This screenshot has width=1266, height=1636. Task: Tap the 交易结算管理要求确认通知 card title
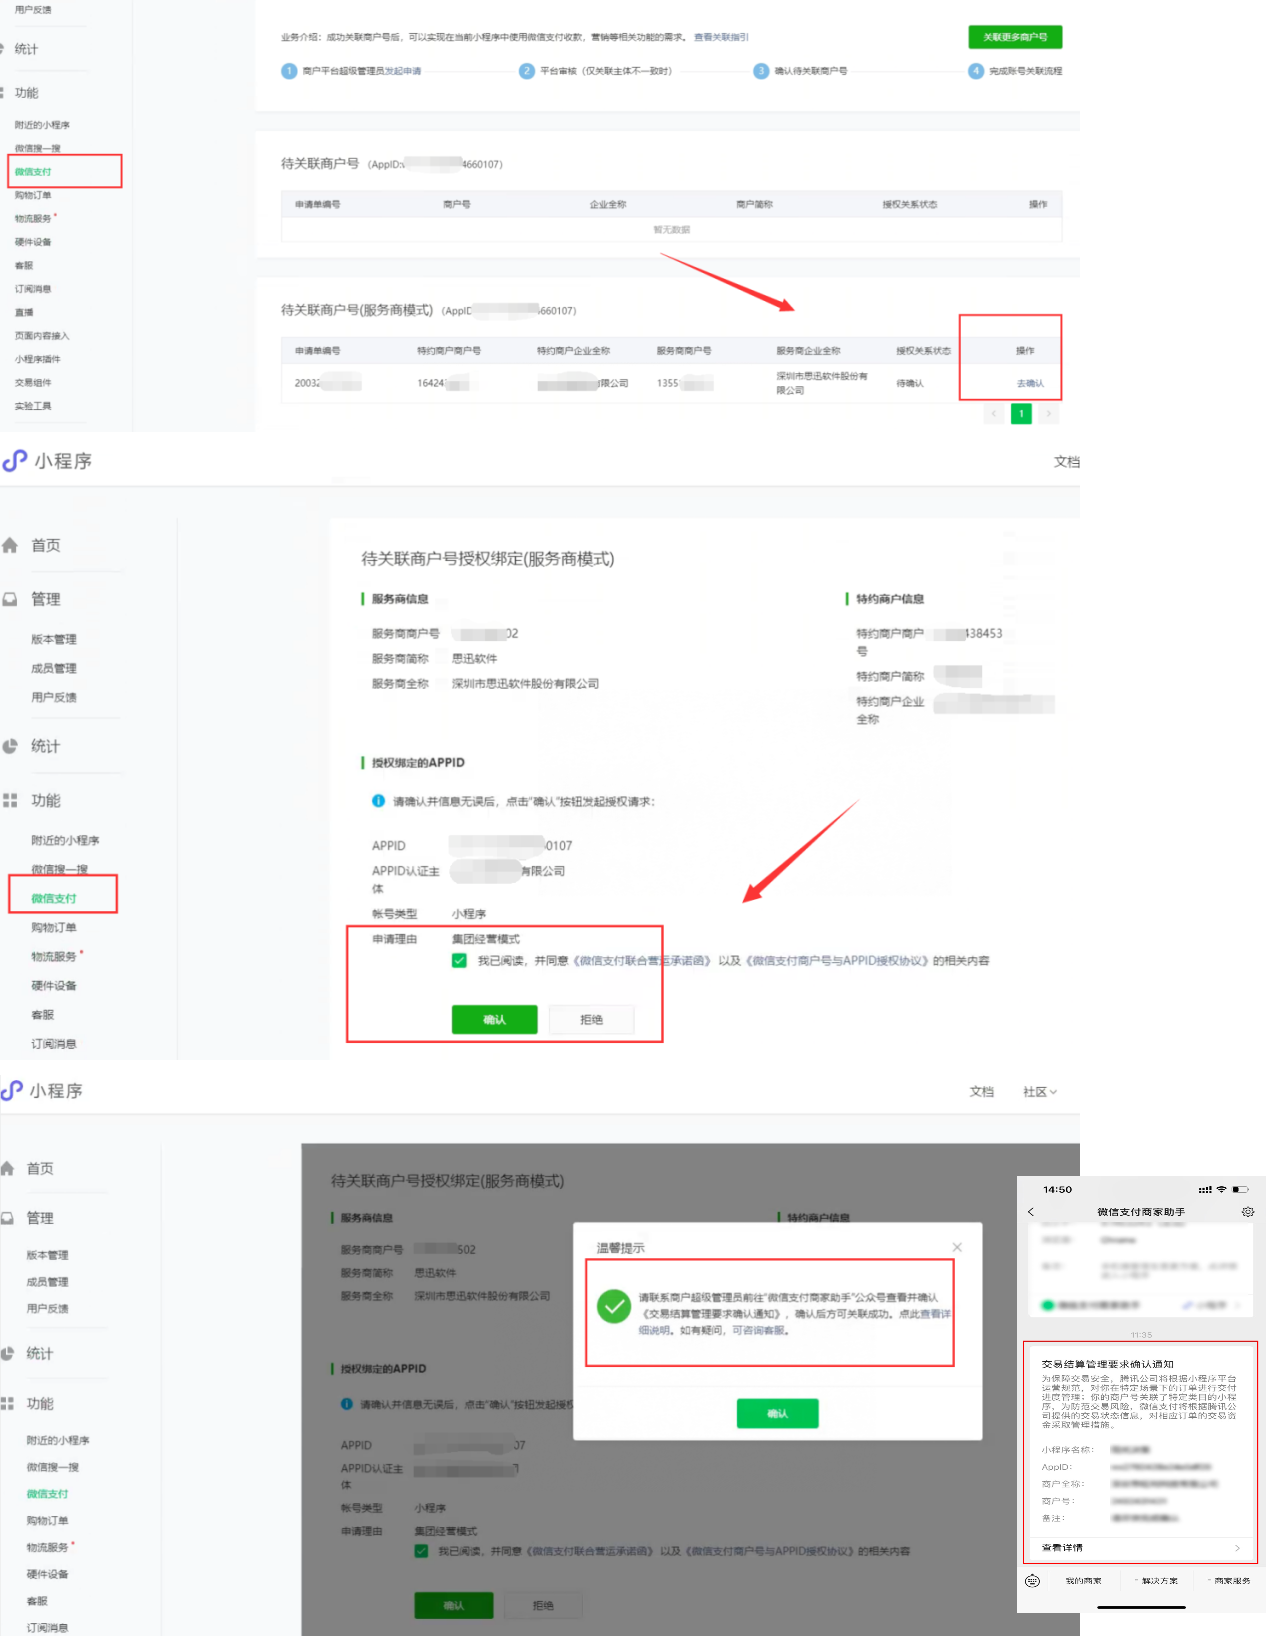[x=1108, y=1364]
